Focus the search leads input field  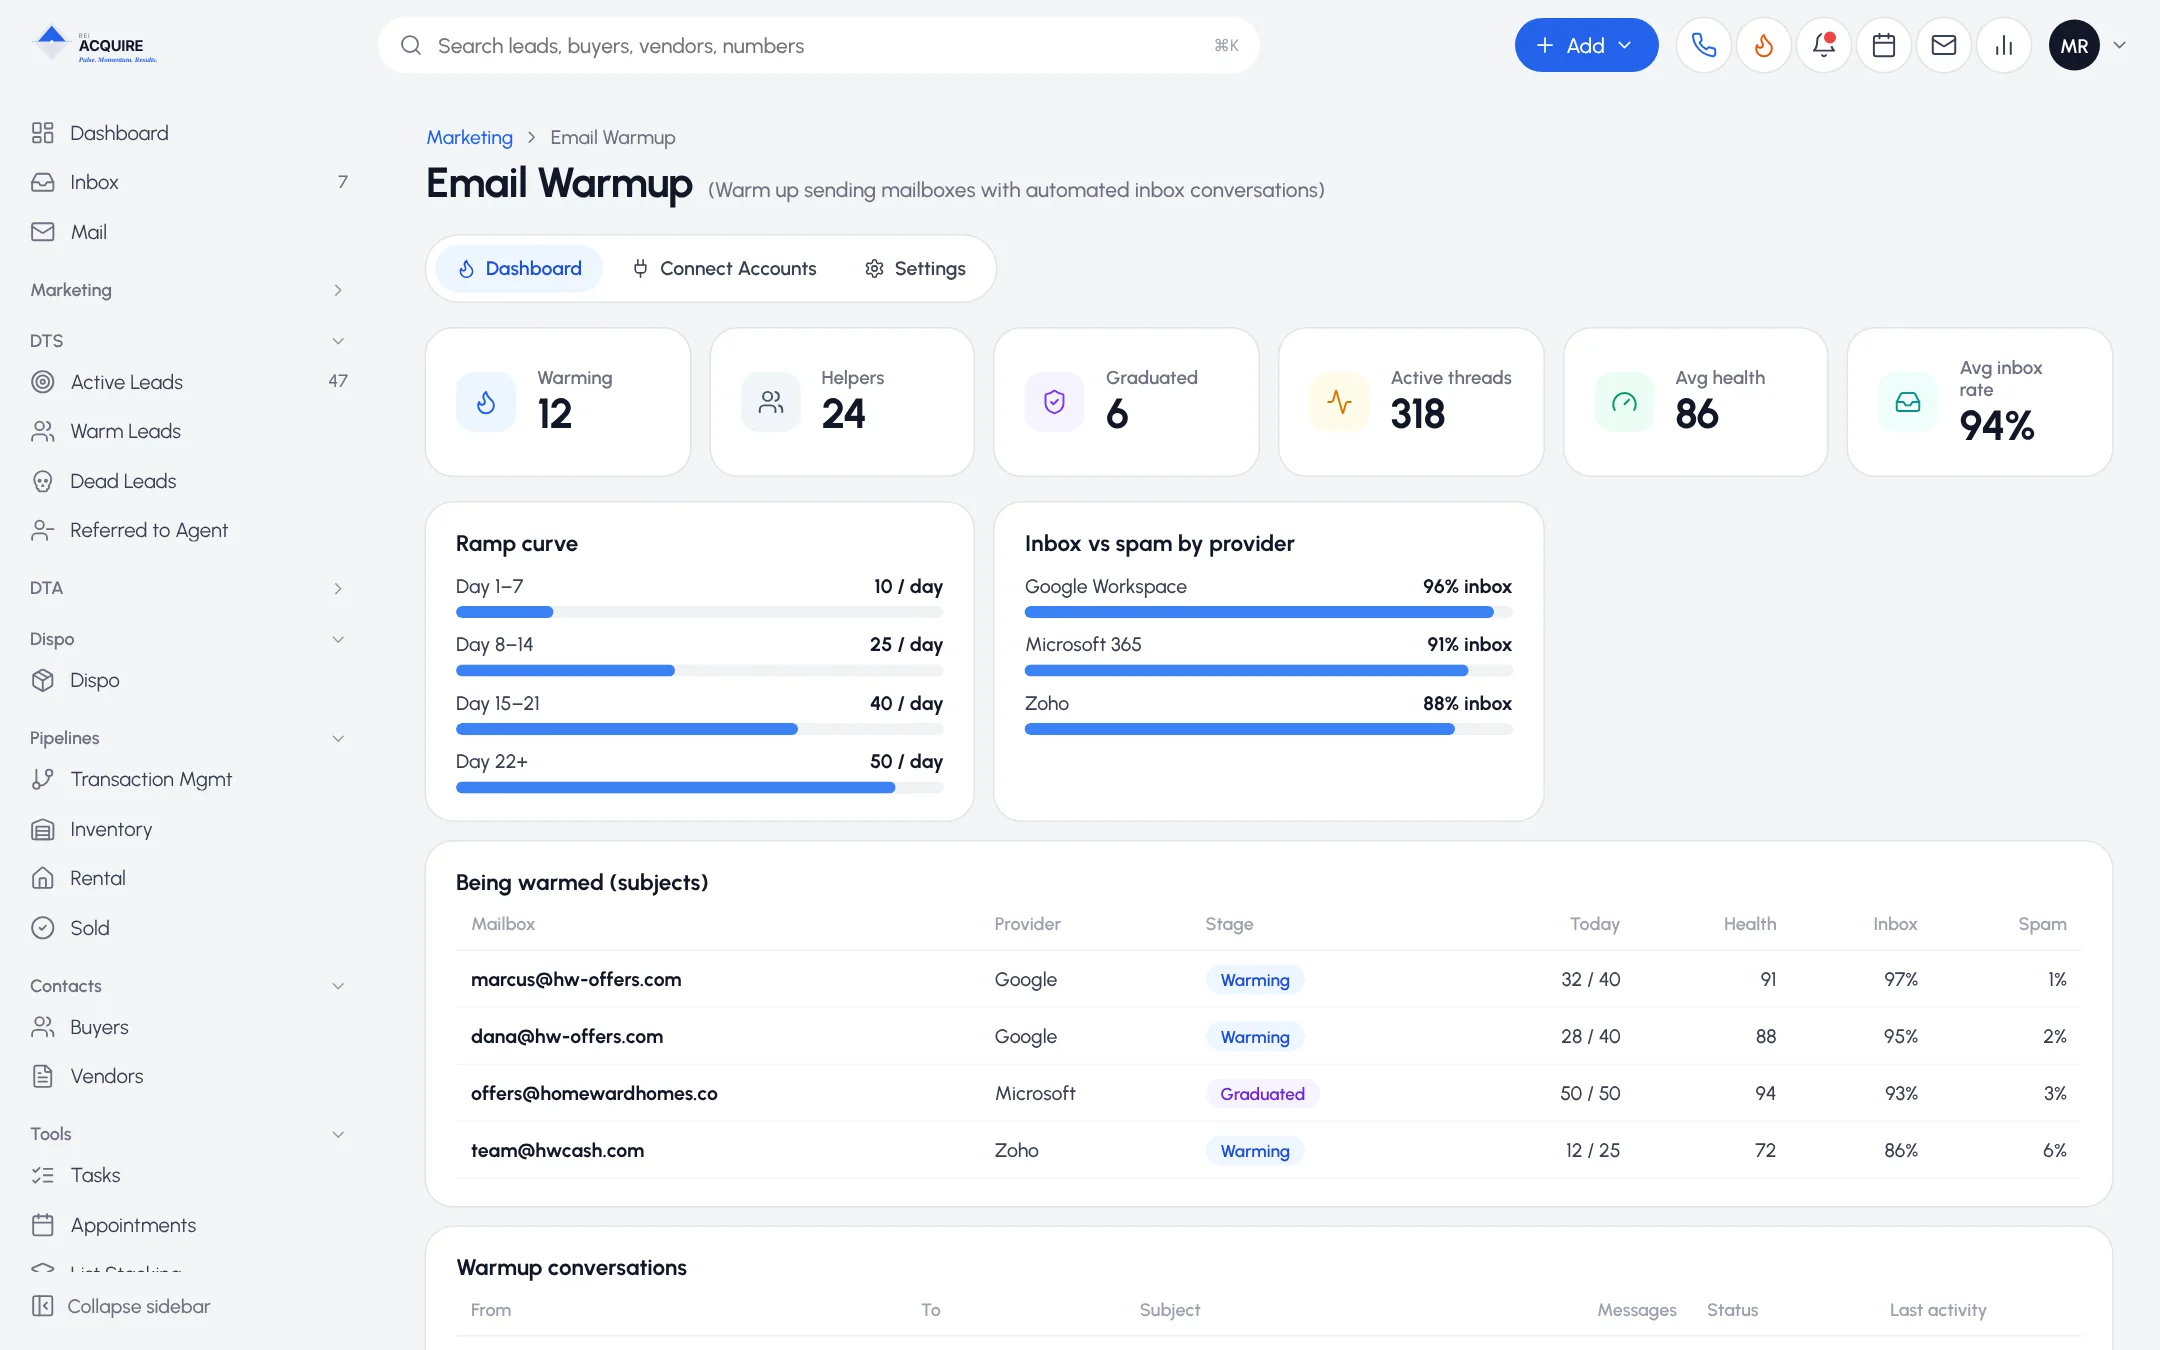820,45
